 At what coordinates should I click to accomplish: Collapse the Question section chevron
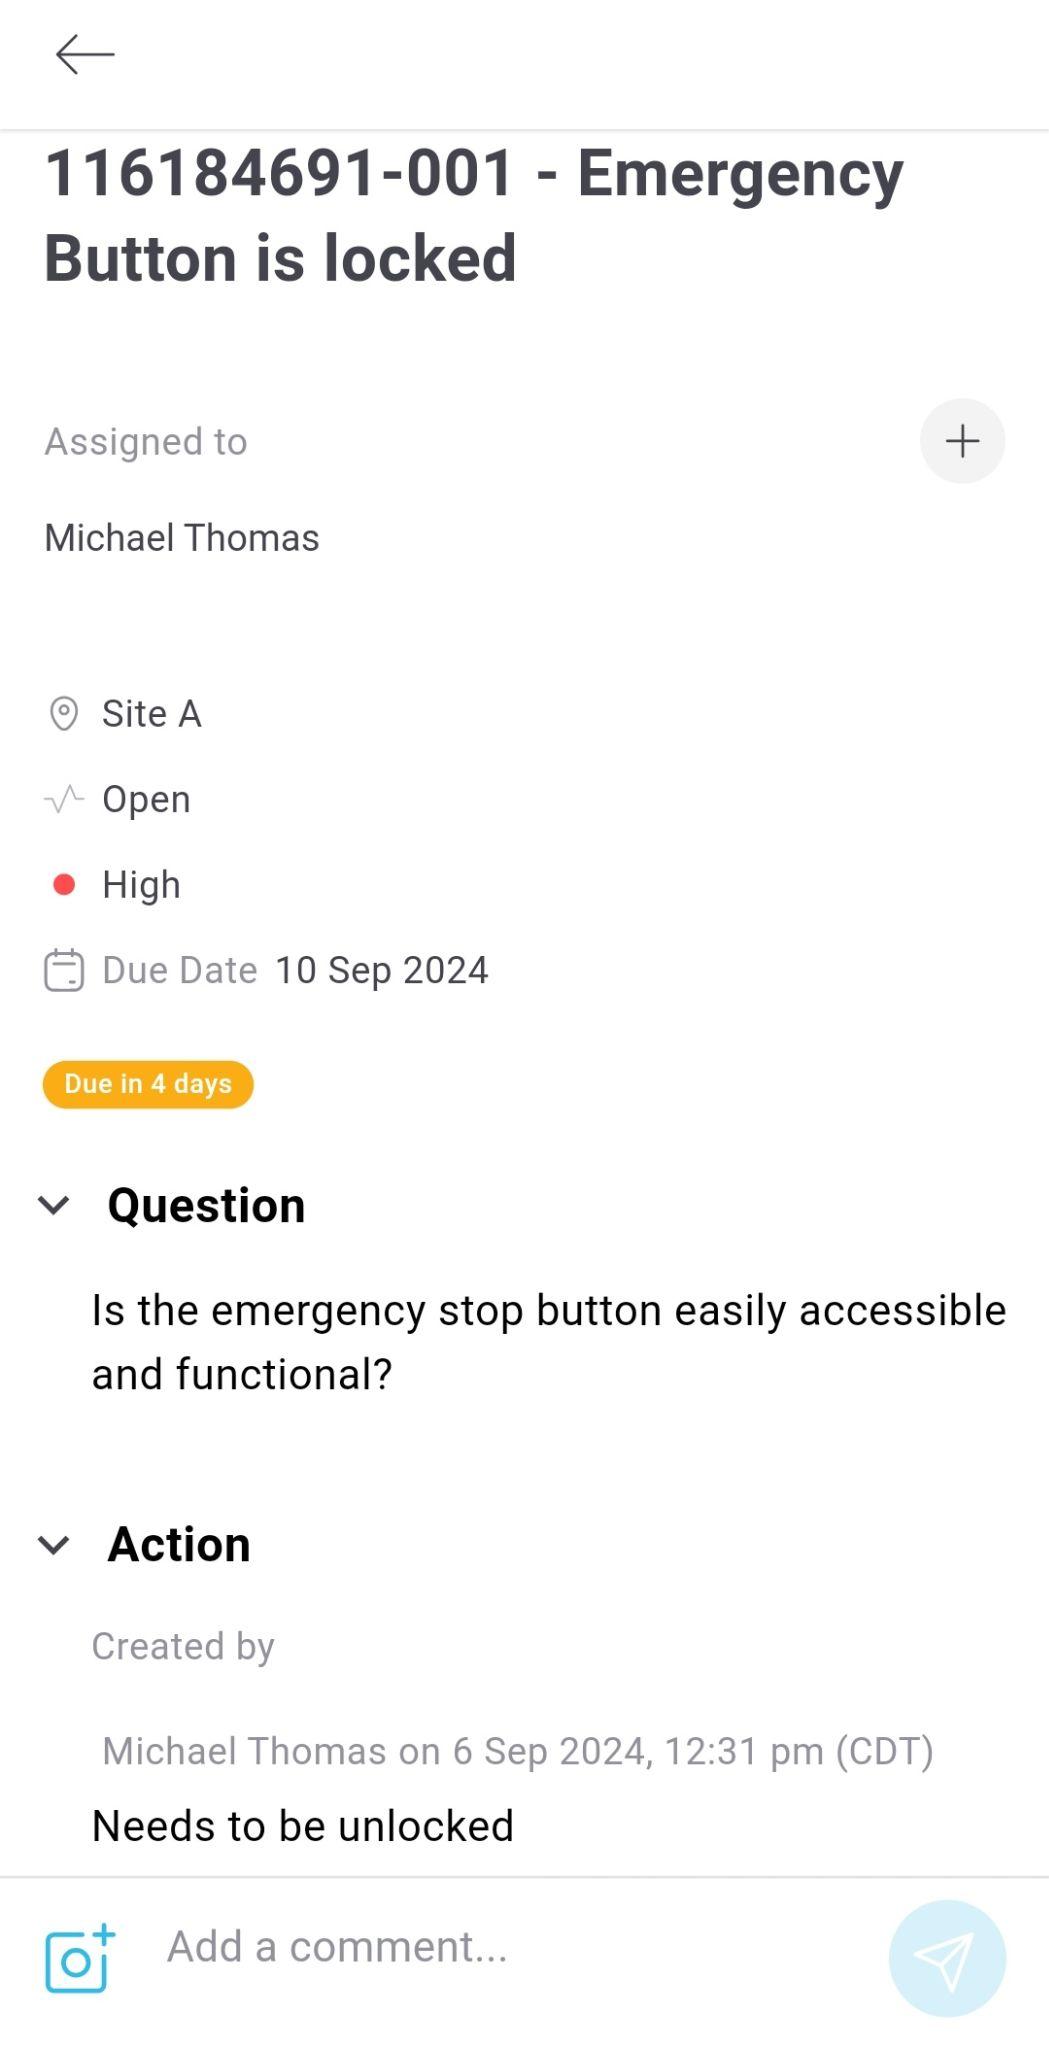(x=54, y=1205)
